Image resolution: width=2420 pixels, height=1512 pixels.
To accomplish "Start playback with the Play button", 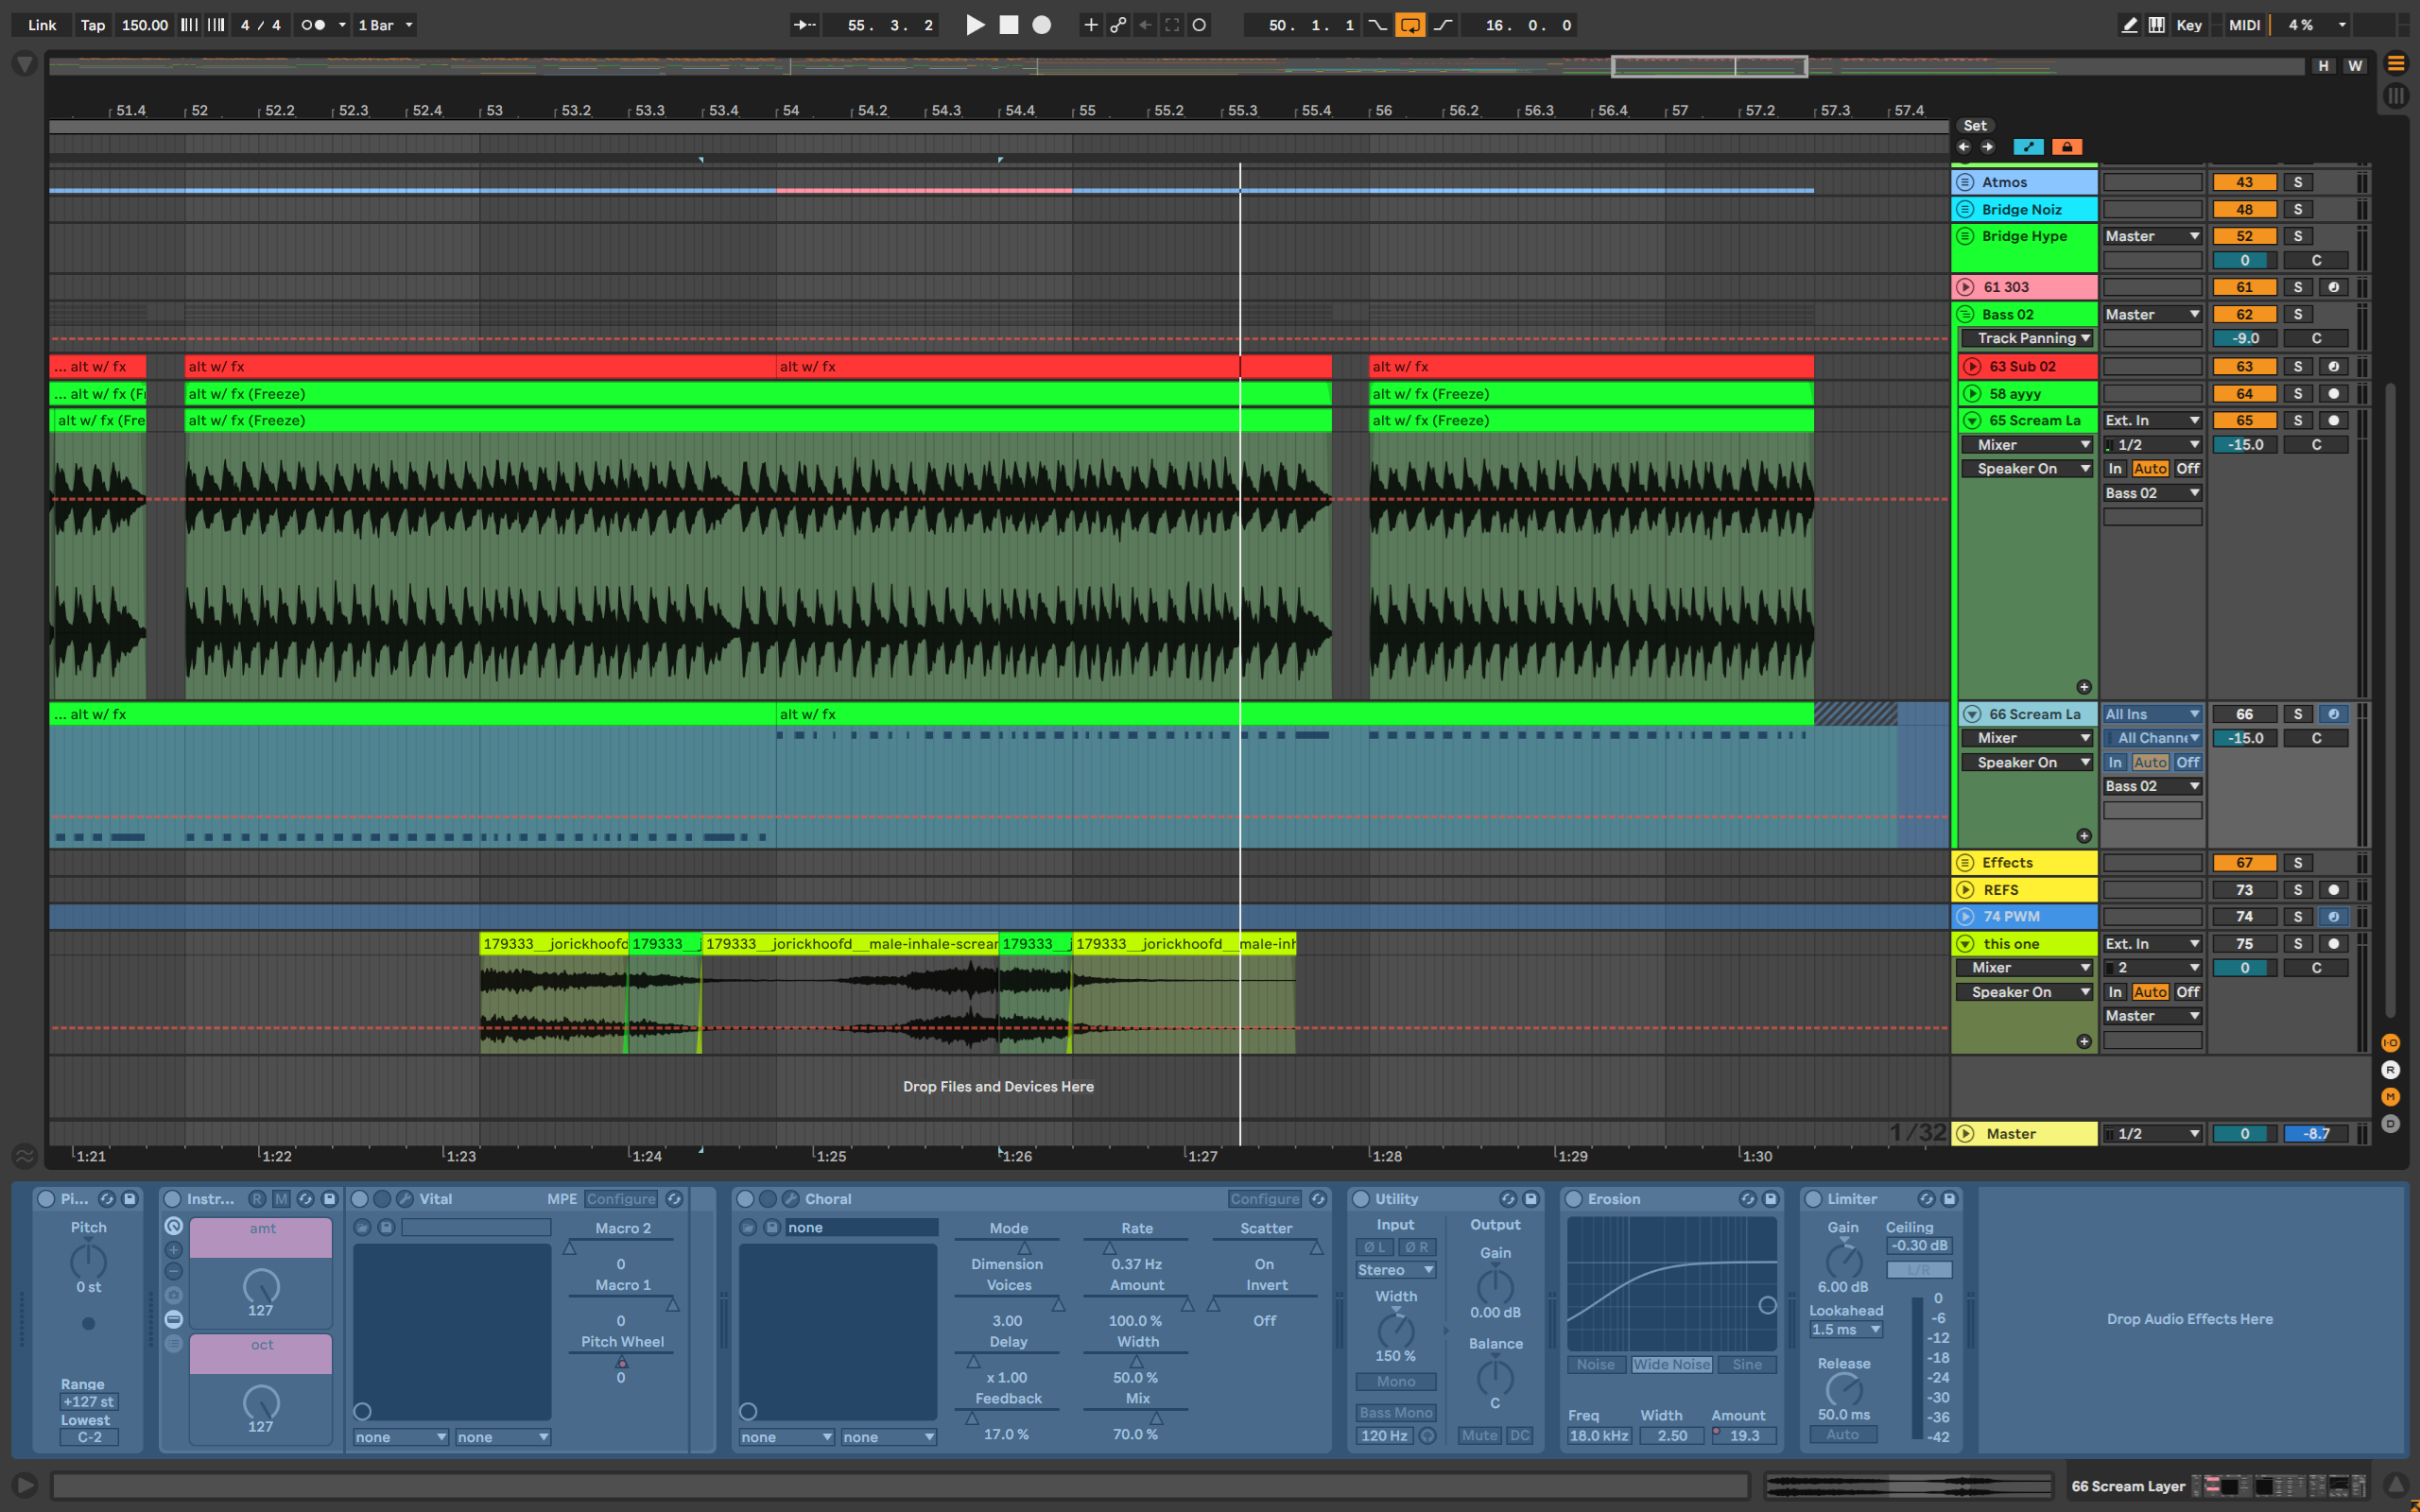I will [975, 25].
